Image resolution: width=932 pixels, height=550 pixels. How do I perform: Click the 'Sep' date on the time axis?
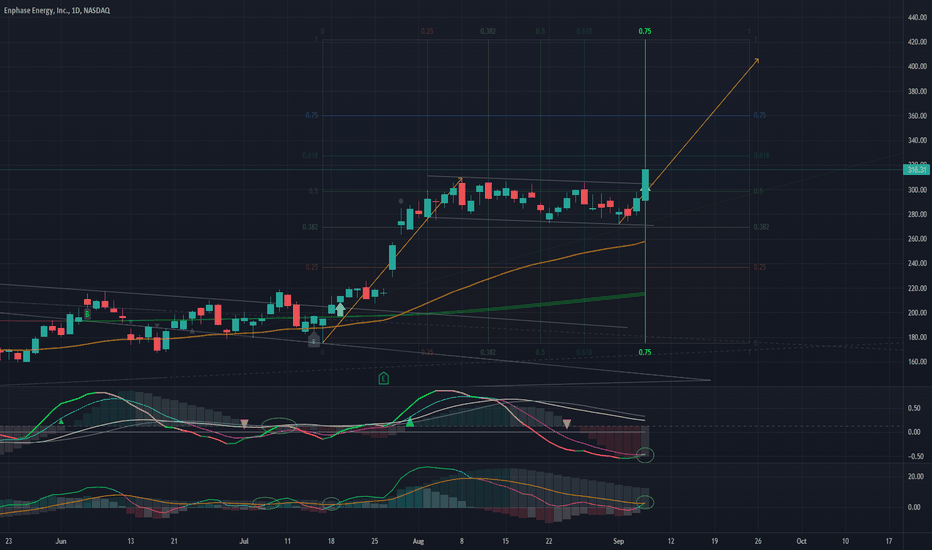619,541
